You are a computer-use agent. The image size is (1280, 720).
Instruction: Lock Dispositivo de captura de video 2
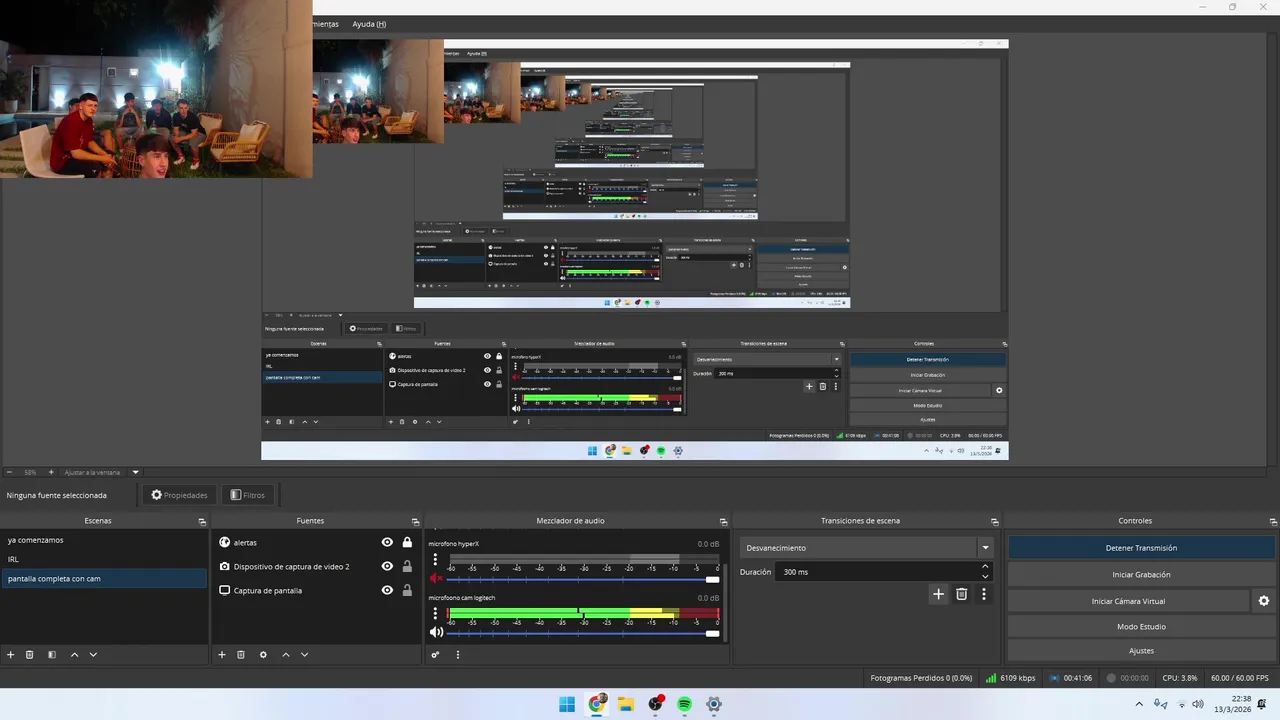pyautogui.click(x=407, y=566)
